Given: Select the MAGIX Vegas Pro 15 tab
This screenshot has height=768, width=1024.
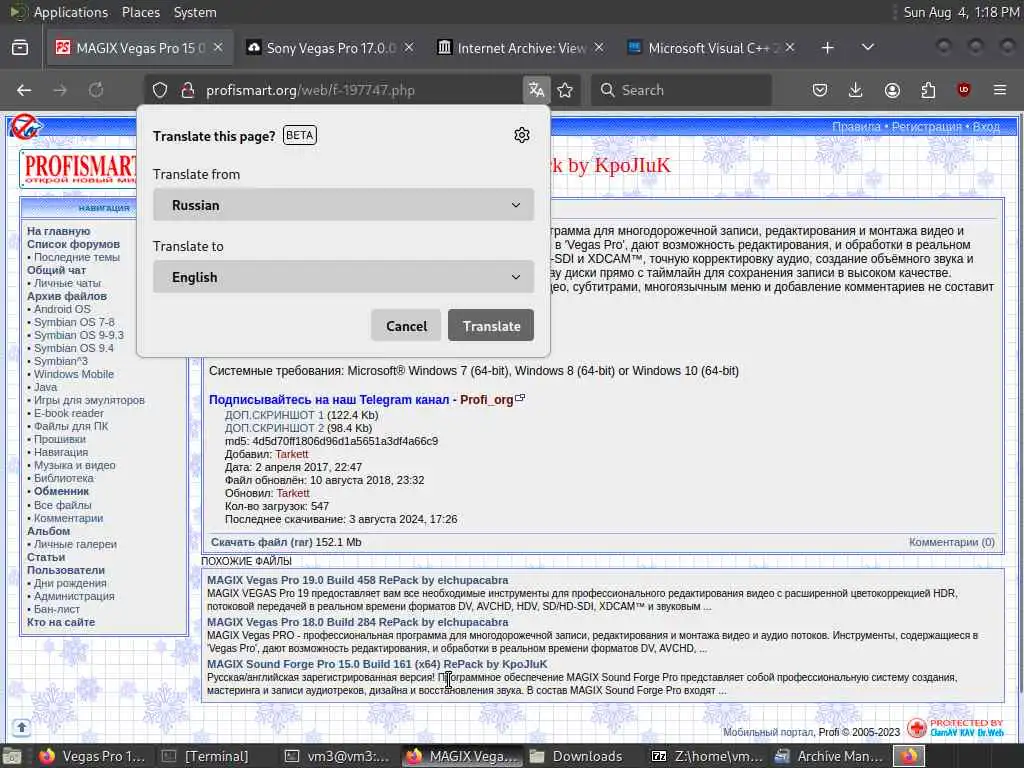Looking at the screenshot, I should pos(140,48).
